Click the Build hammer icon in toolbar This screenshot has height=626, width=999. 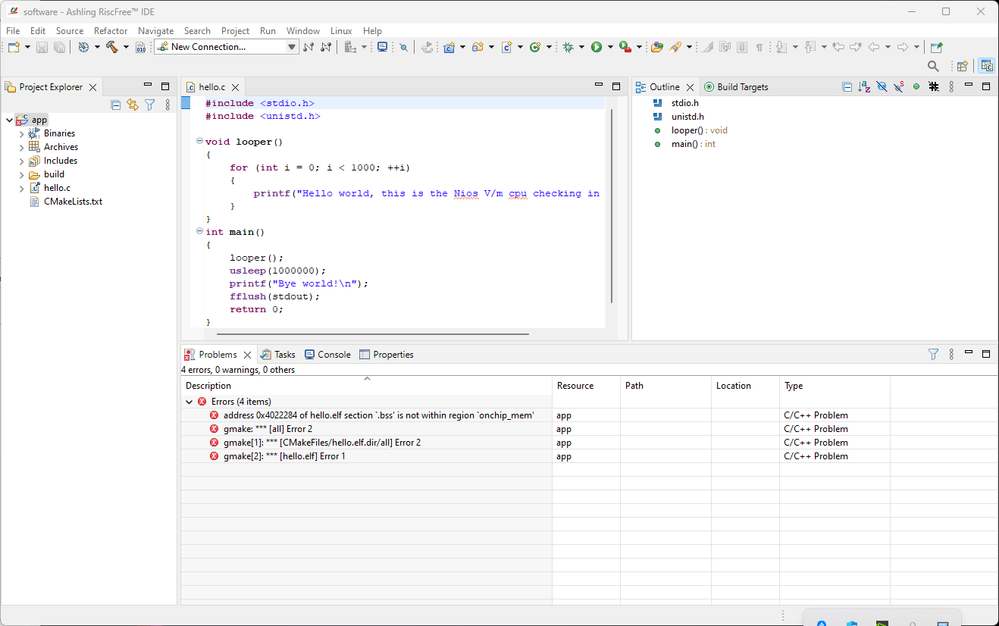tap(112, 47)
